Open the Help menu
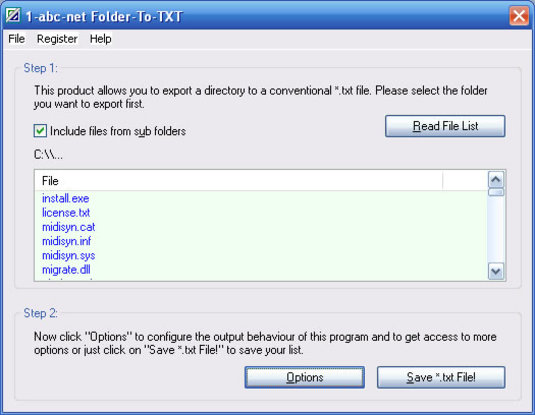 pos(100,39)
